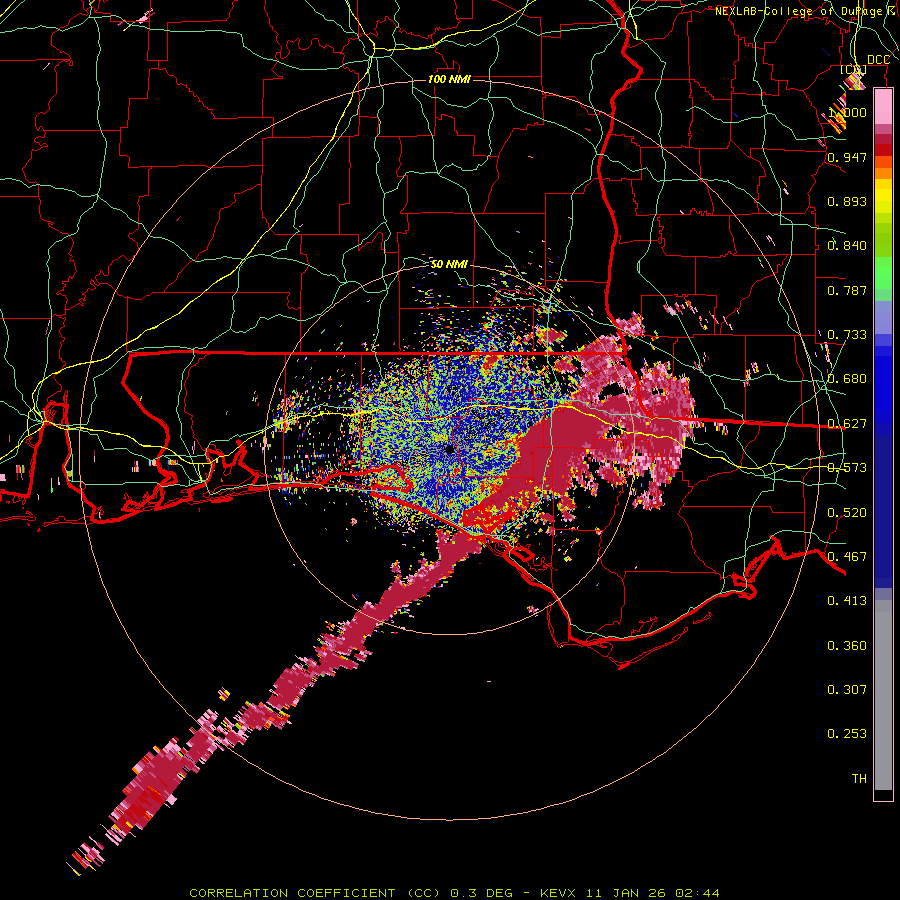Click the 0.893 scale value
Image resolution: width=900 pixels, height=900 pixels.
tap(847, 201)
